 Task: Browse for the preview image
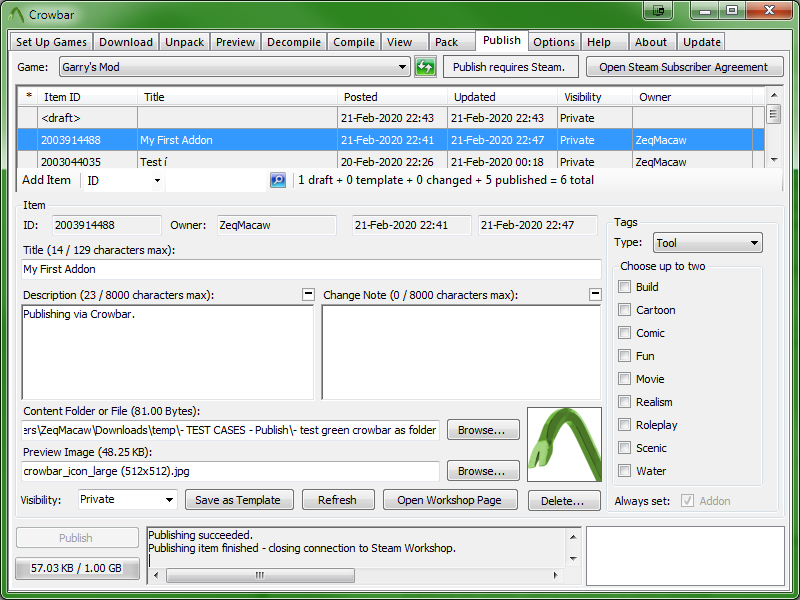pos(483,470)
